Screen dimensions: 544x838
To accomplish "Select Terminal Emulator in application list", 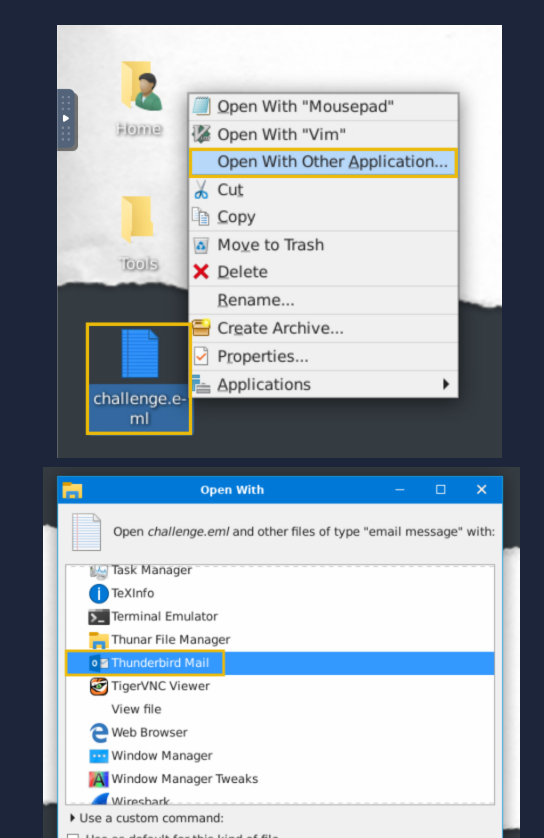I will (280, 617).
